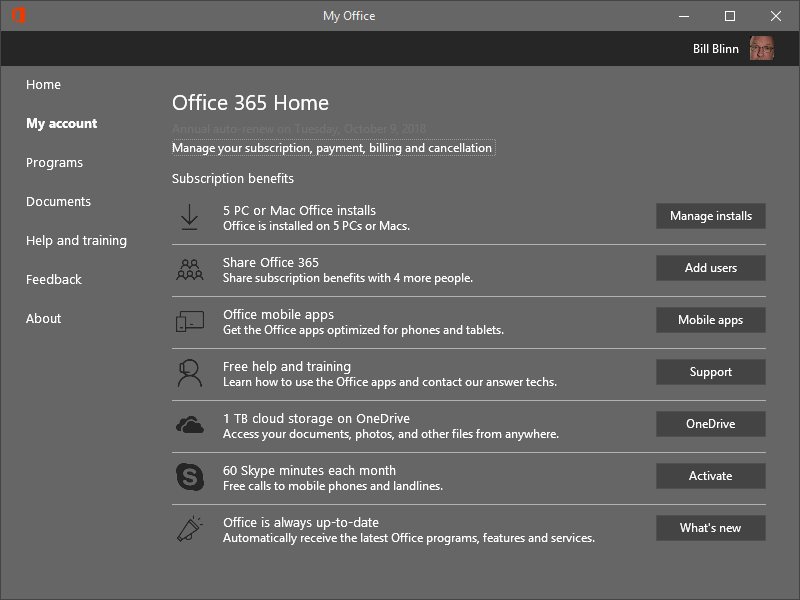The width and height of the screenshot is (800, 600).
Task: Click 'Free calls to mobile phones and landlines.' text
Action: click(333, 486)
